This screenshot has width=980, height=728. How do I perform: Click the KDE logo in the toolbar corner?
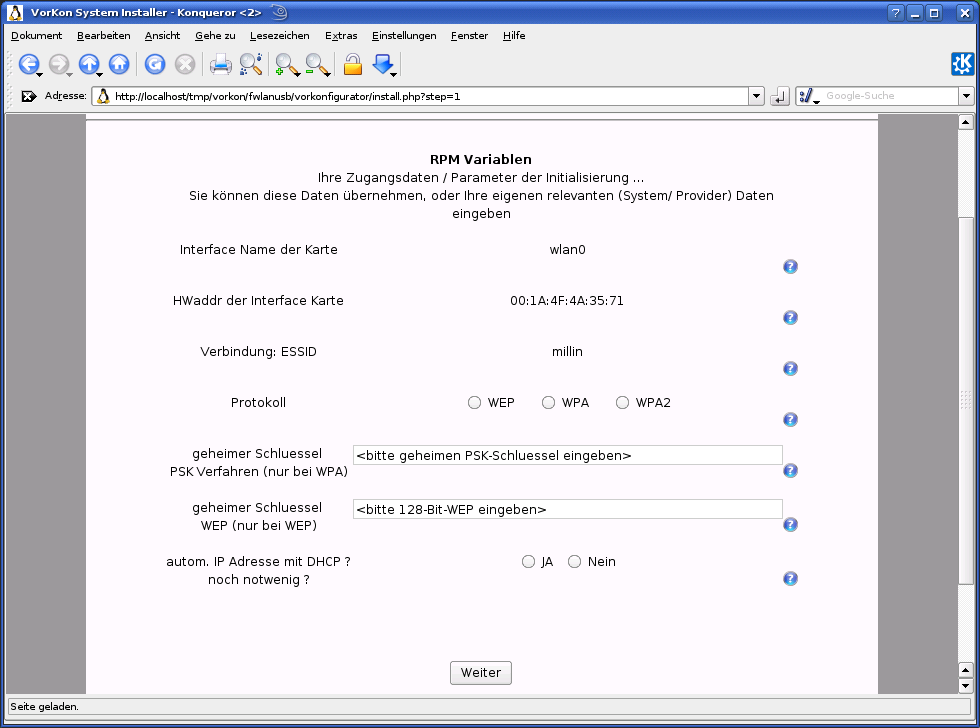point(962,64)
